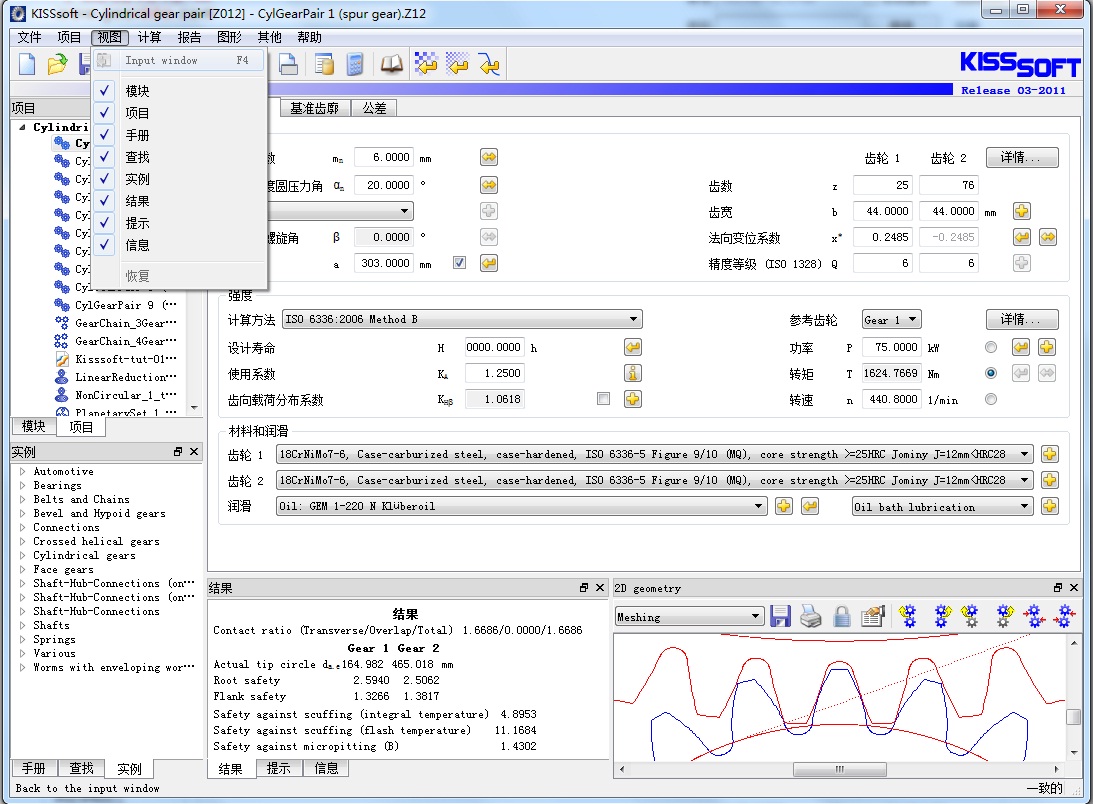Switch to the 提示 tab at bottom
The image size is (1093, 804).
click(x=278, y=768)
